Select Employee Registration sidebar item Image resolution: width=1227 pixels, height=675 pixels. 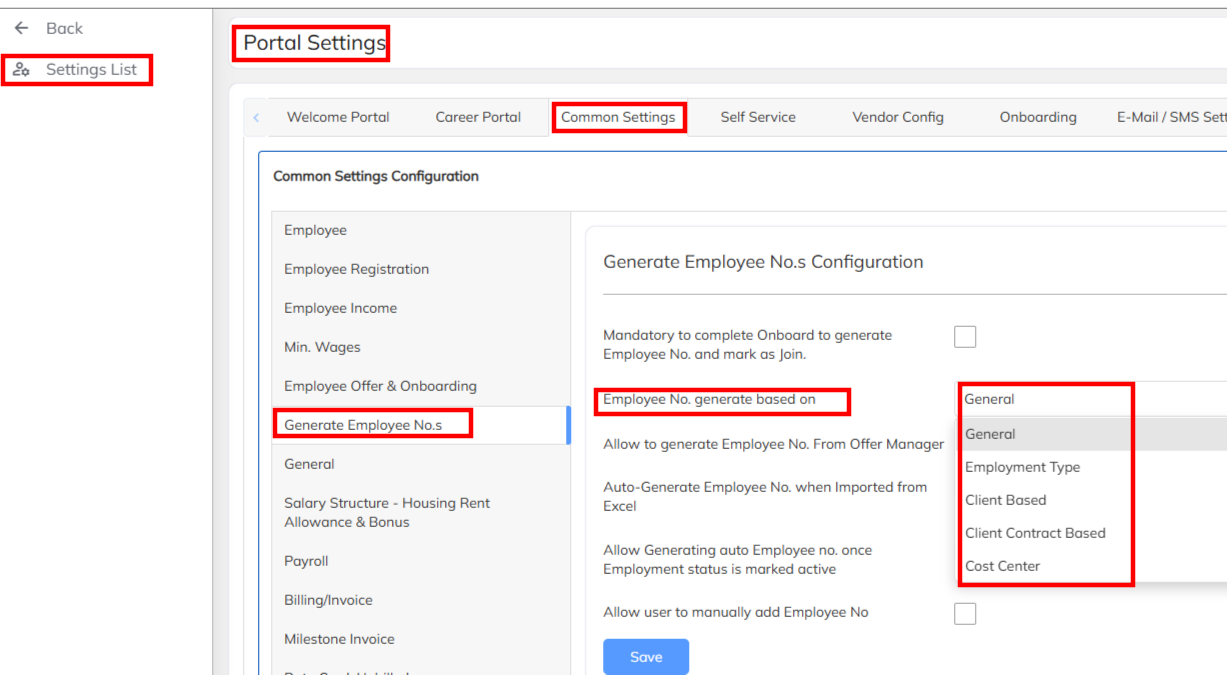356,269
